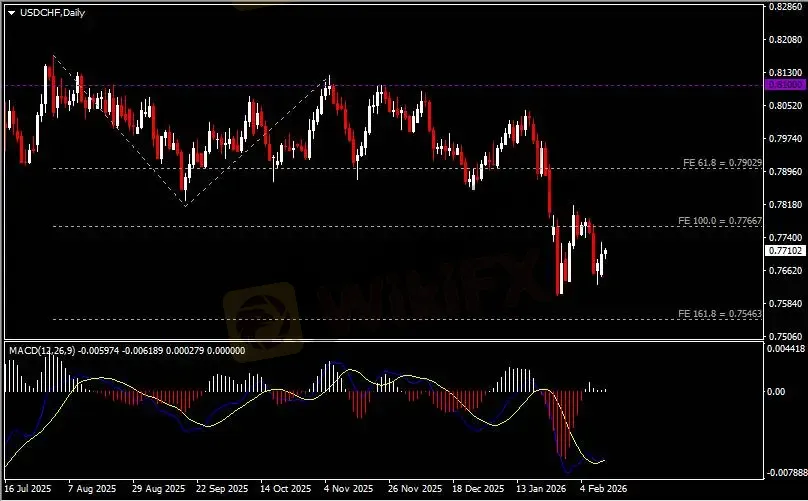This screenshot has height=501, width=808.
Task: Click the 16 Jul 2025 date marker
Action: (28, 490)
